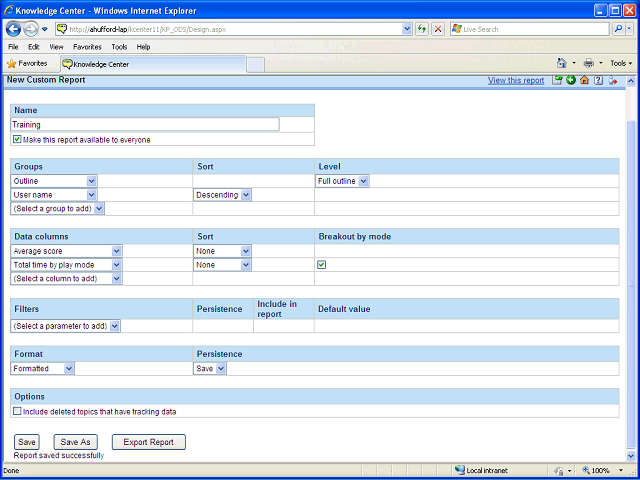This screenshot has width=640, height=480.
Task: Click the browser refresh icon
Action: (422, 29)
